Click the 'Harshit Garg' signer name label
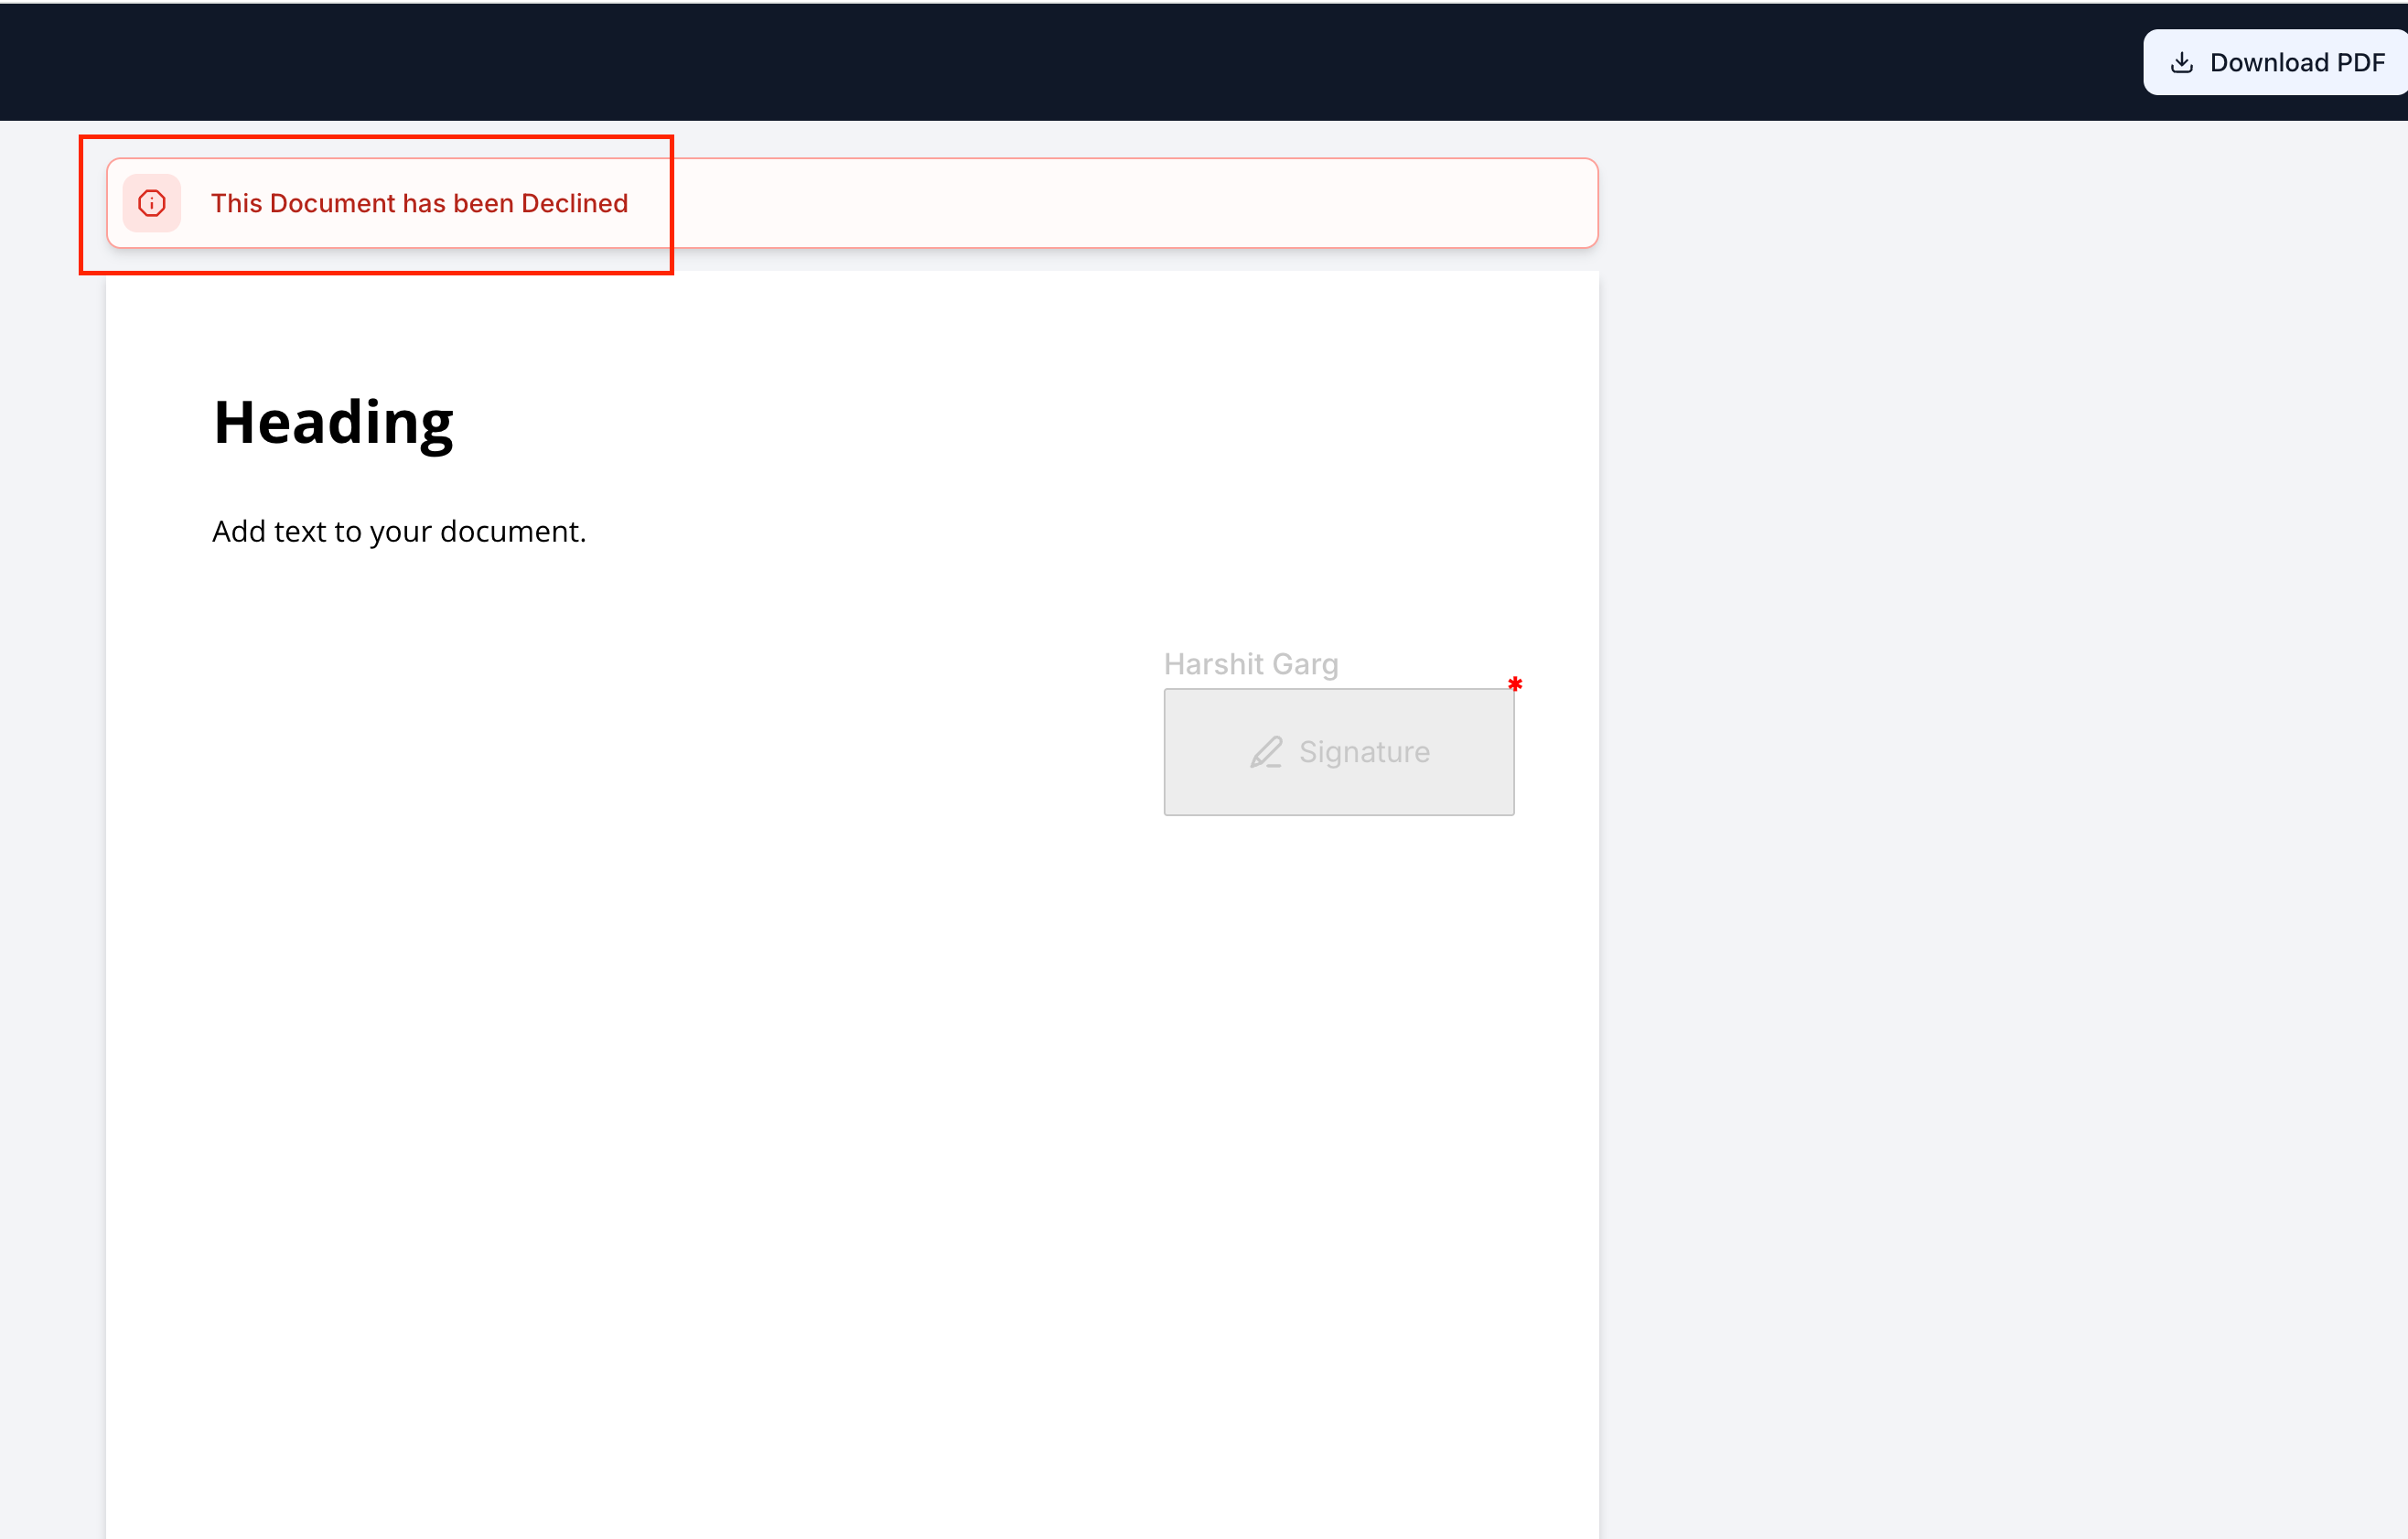 pyautogui.click(x=1251, y=663)
